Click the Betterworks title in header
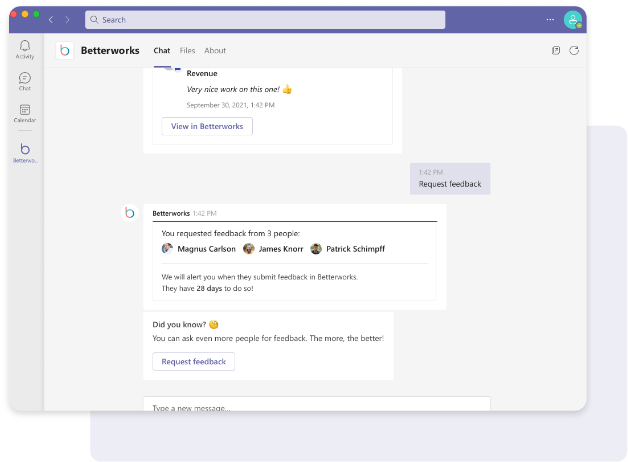628x462 pixels. coord(110,50)
